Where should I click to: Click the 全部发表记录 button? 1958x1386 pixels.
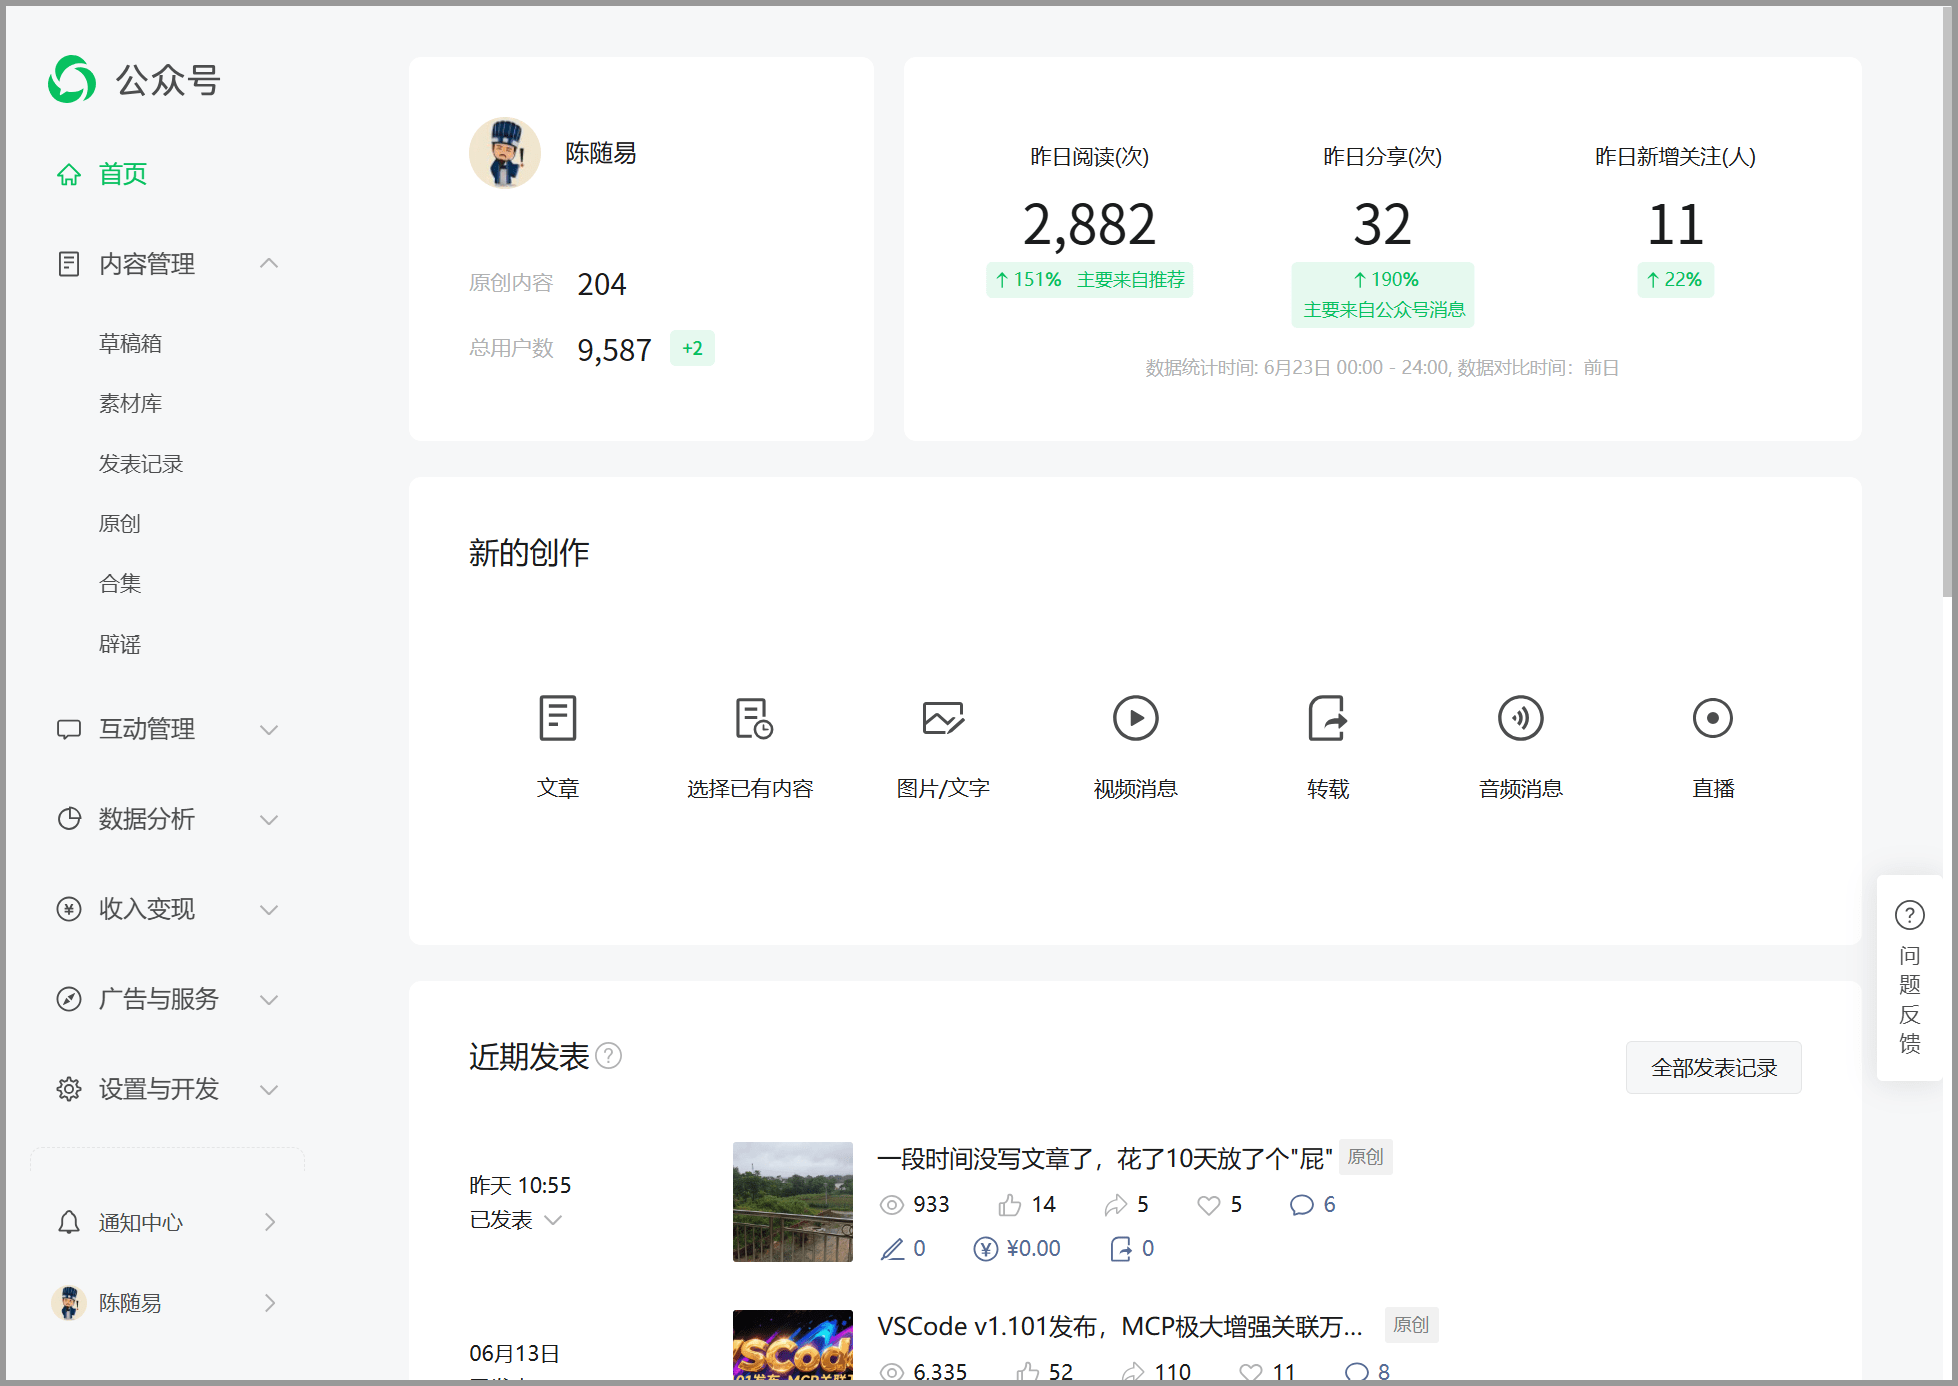[x=1713, y=1068]
